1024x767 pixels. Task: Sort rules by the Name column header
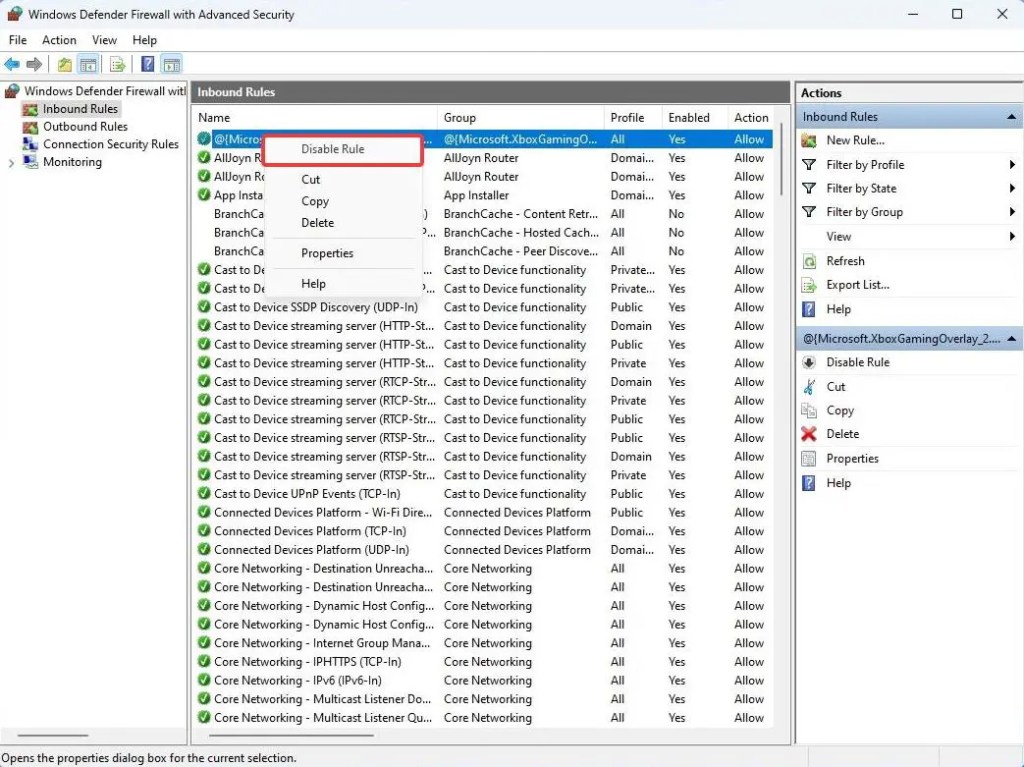pos(315,118)
